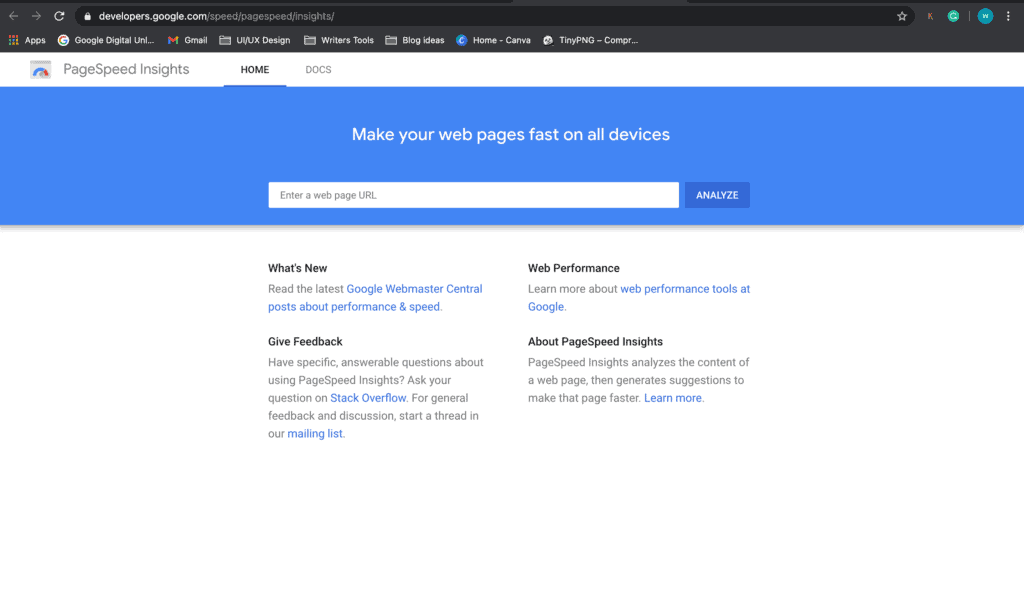The image size is (1024, 615).
Task: Click the ANALYZE button
Action: pos(717,195)
